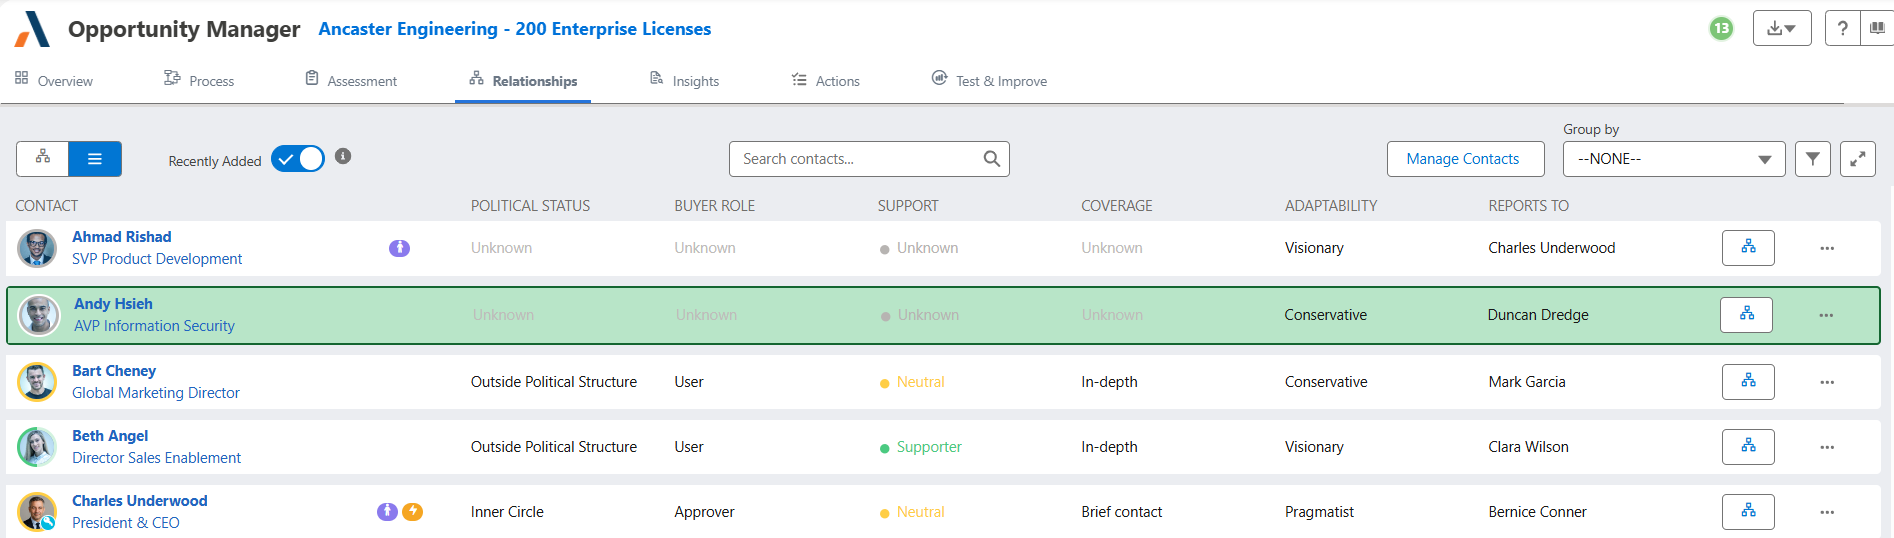
Task: Switch to list view
Action: pos(95,158)
